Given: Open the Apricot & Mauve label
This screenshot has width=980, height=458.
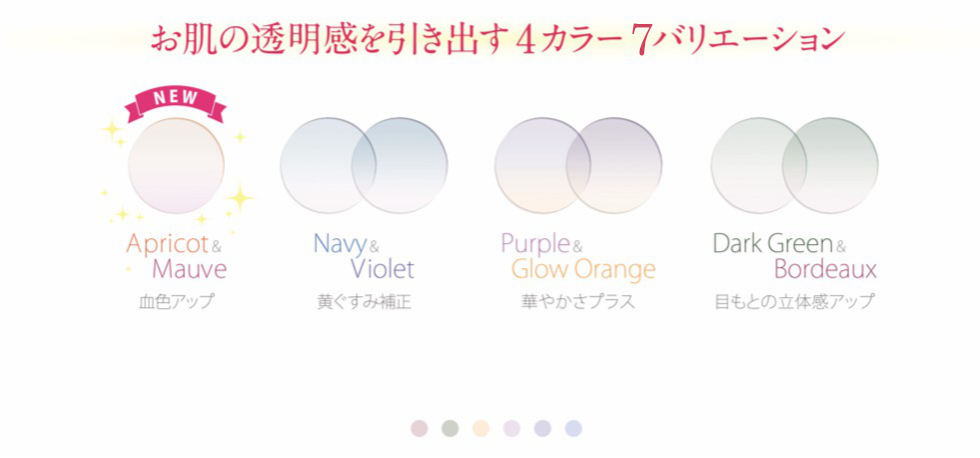Looking at the screenshot, I should [x=176, y=256].
